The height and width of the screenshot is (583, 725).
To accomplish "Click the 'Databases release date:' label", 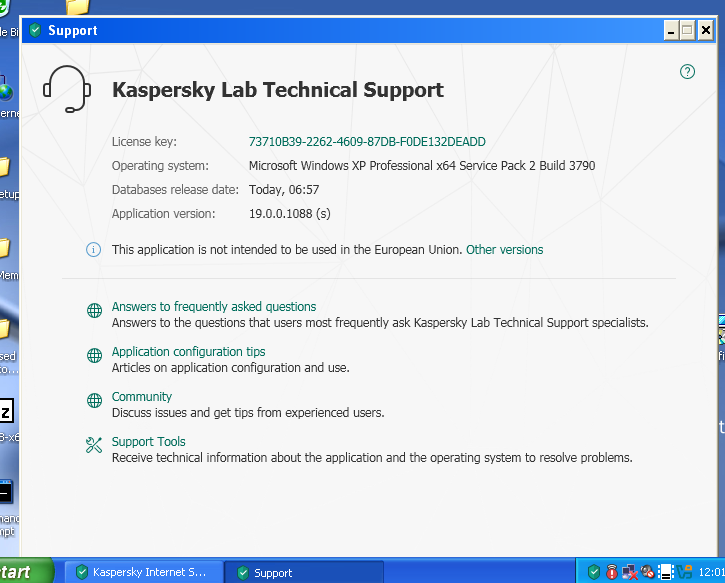I will [175, 190].
